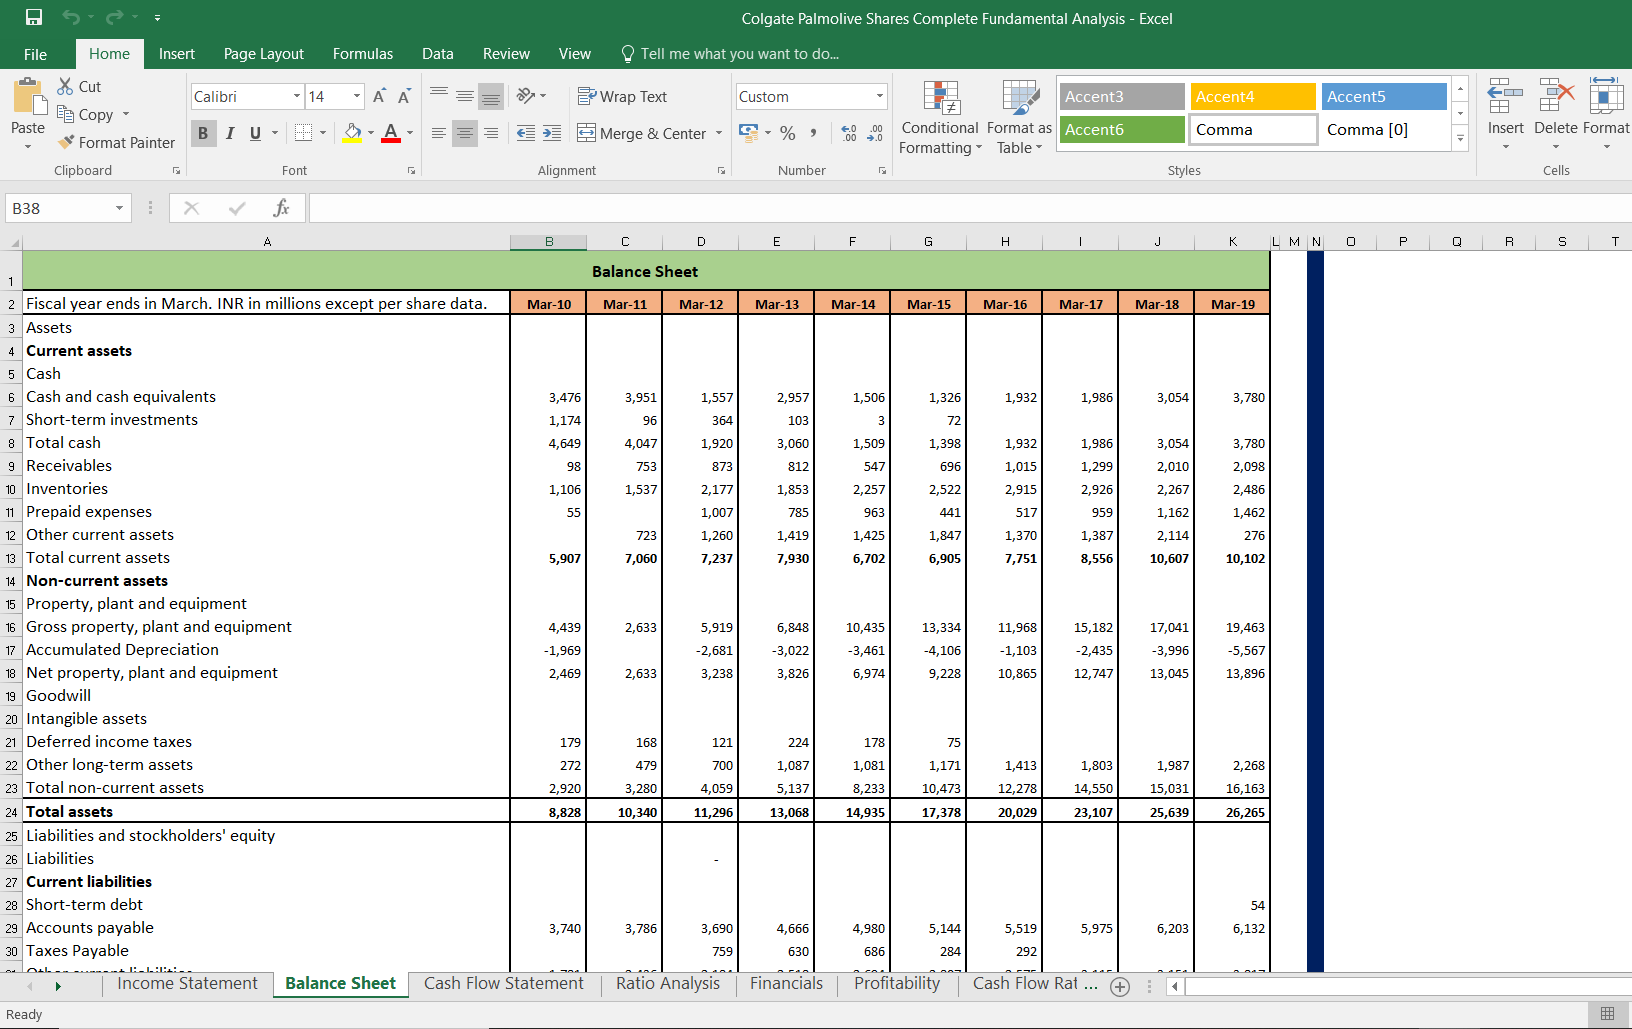Open the Ratio Analysis sheet tab

[668, 984]
